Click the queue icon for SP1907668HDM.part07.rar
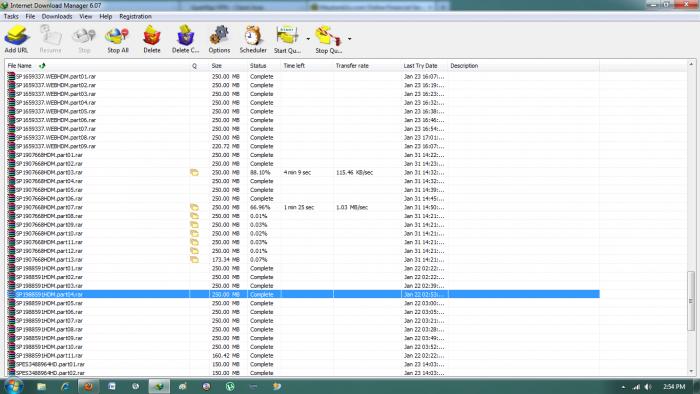Screen dimensions: 700x394 point(194,207)
